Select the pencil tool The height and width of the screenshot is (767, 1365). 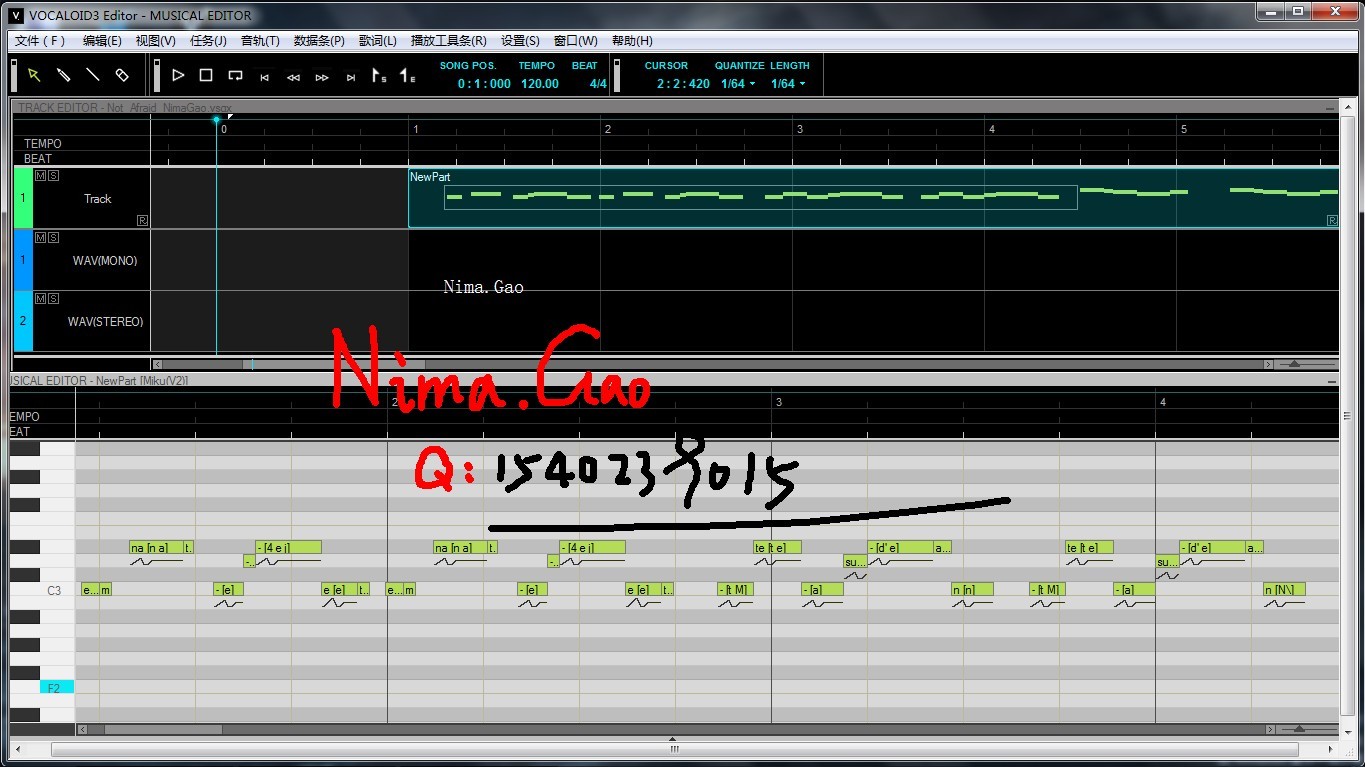tap(63, 75)
